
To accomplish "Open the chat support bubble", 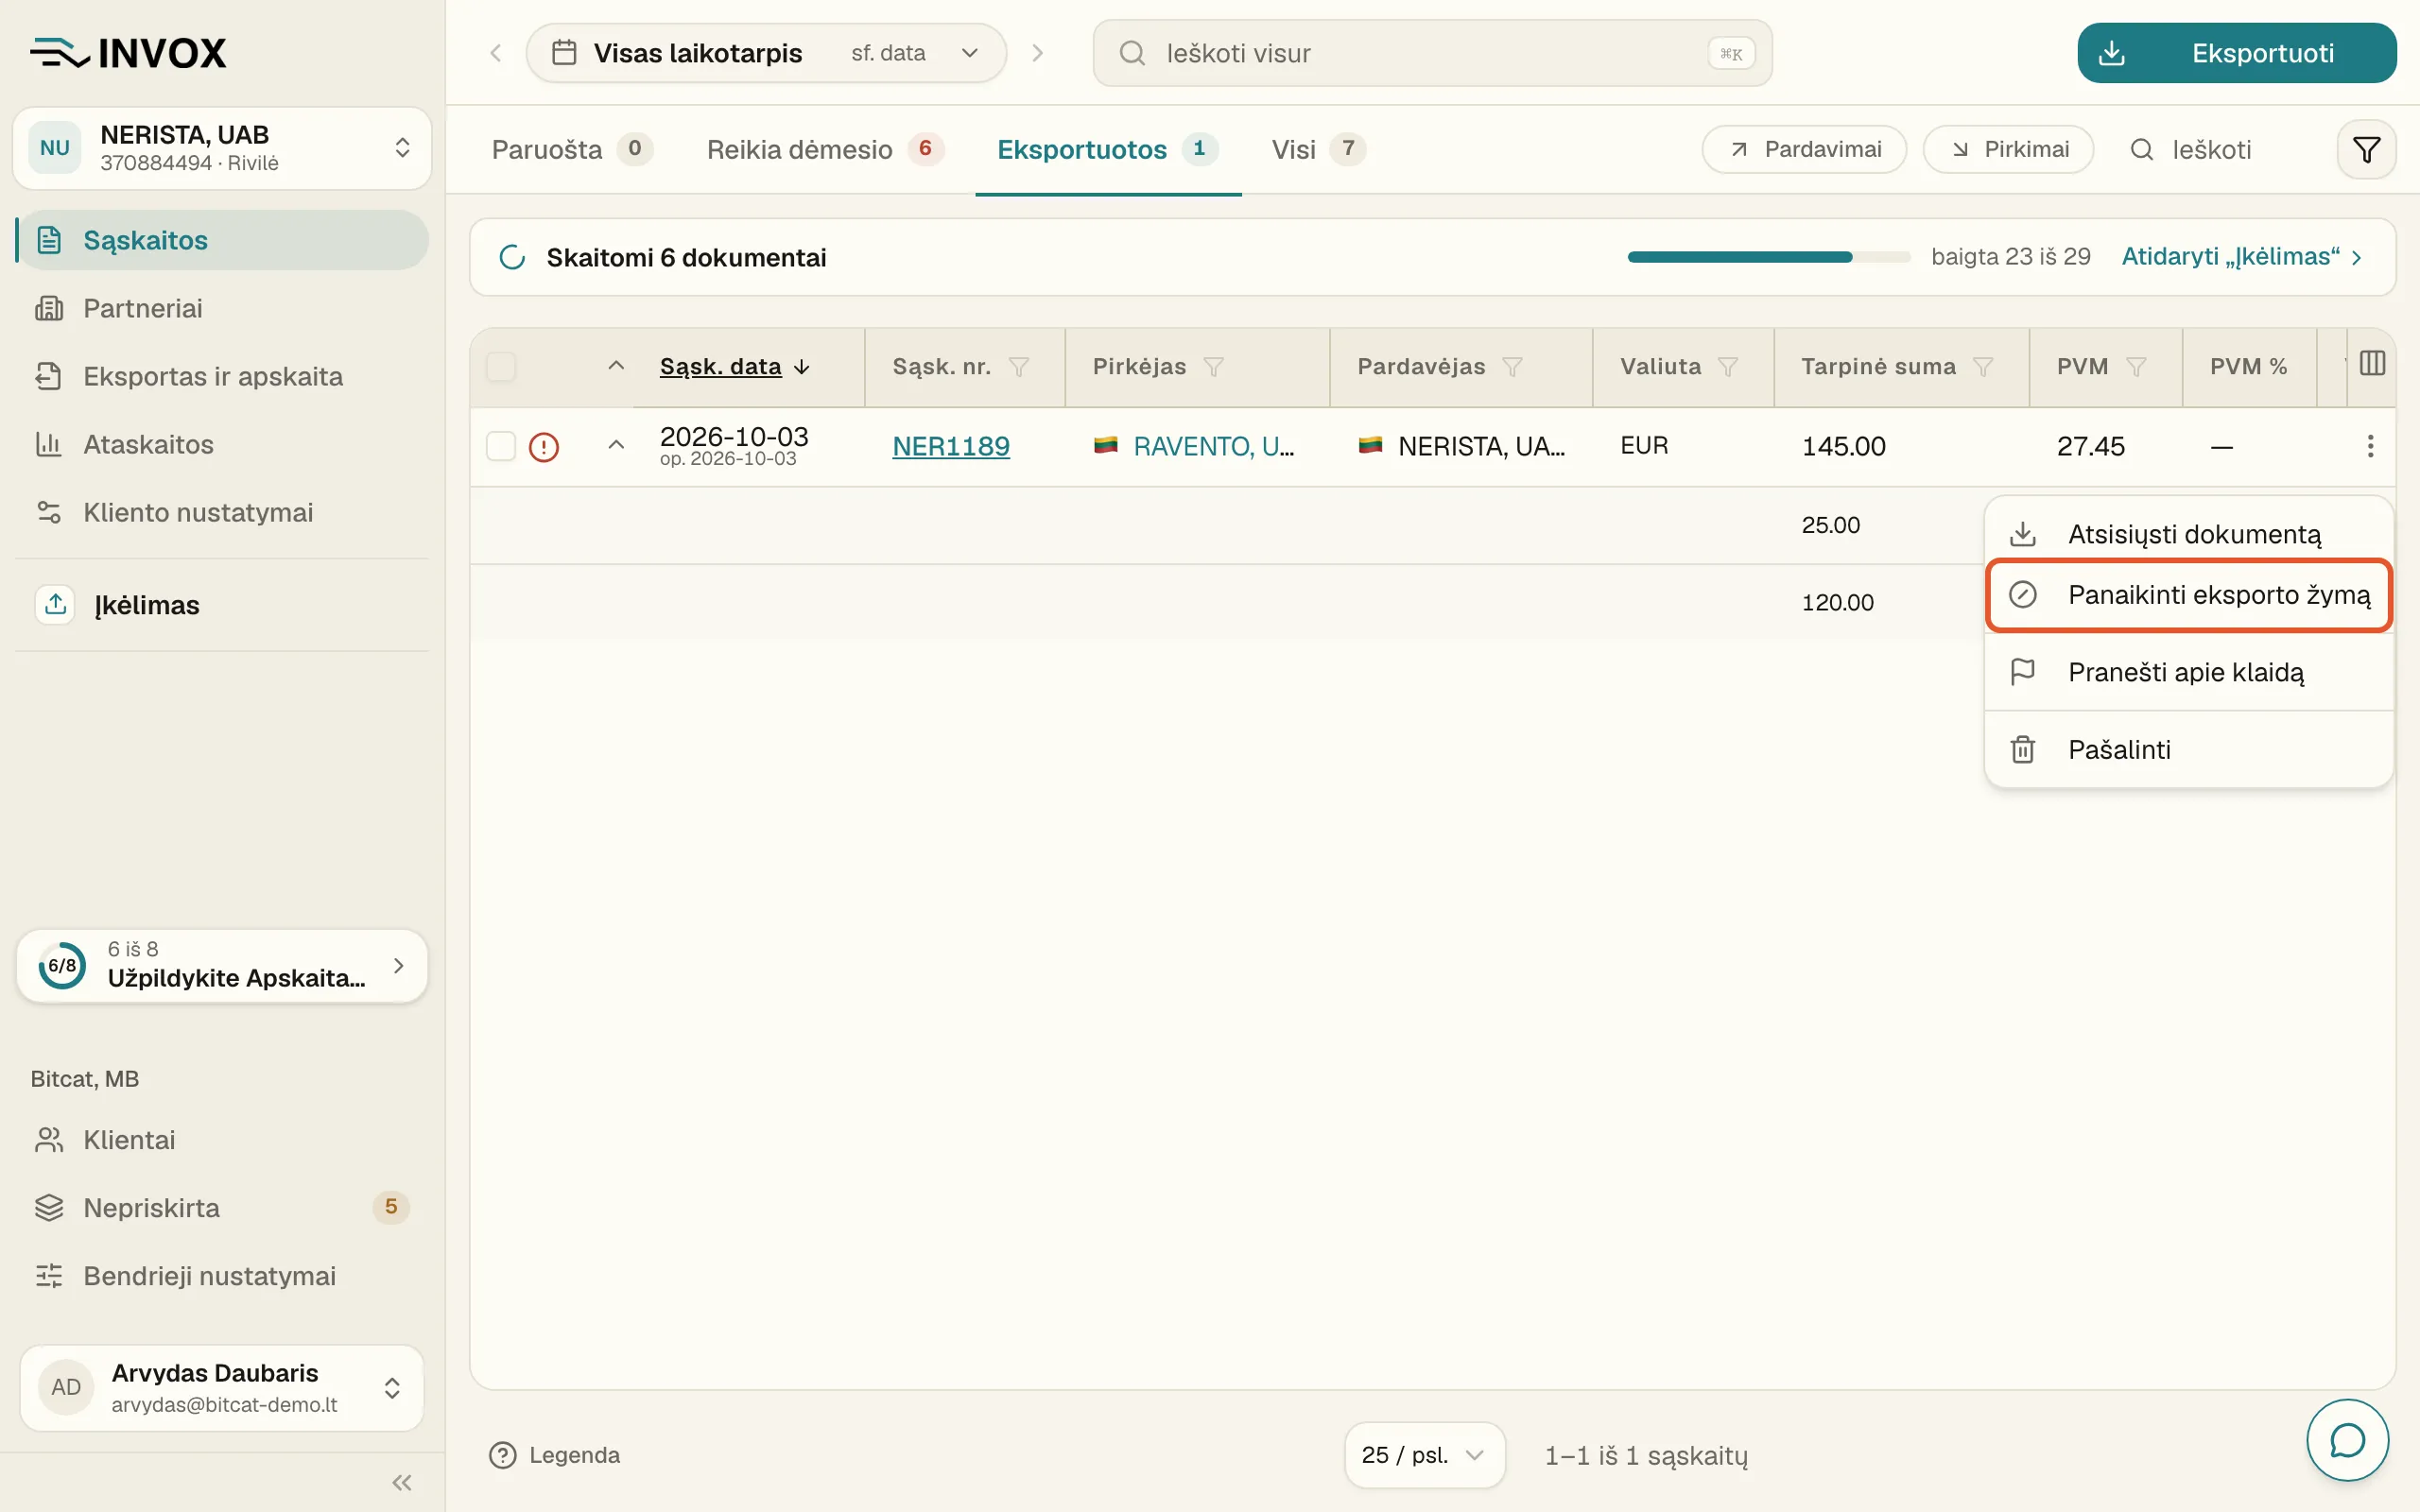I will pyautogui.click(x=2347, y=1440).
